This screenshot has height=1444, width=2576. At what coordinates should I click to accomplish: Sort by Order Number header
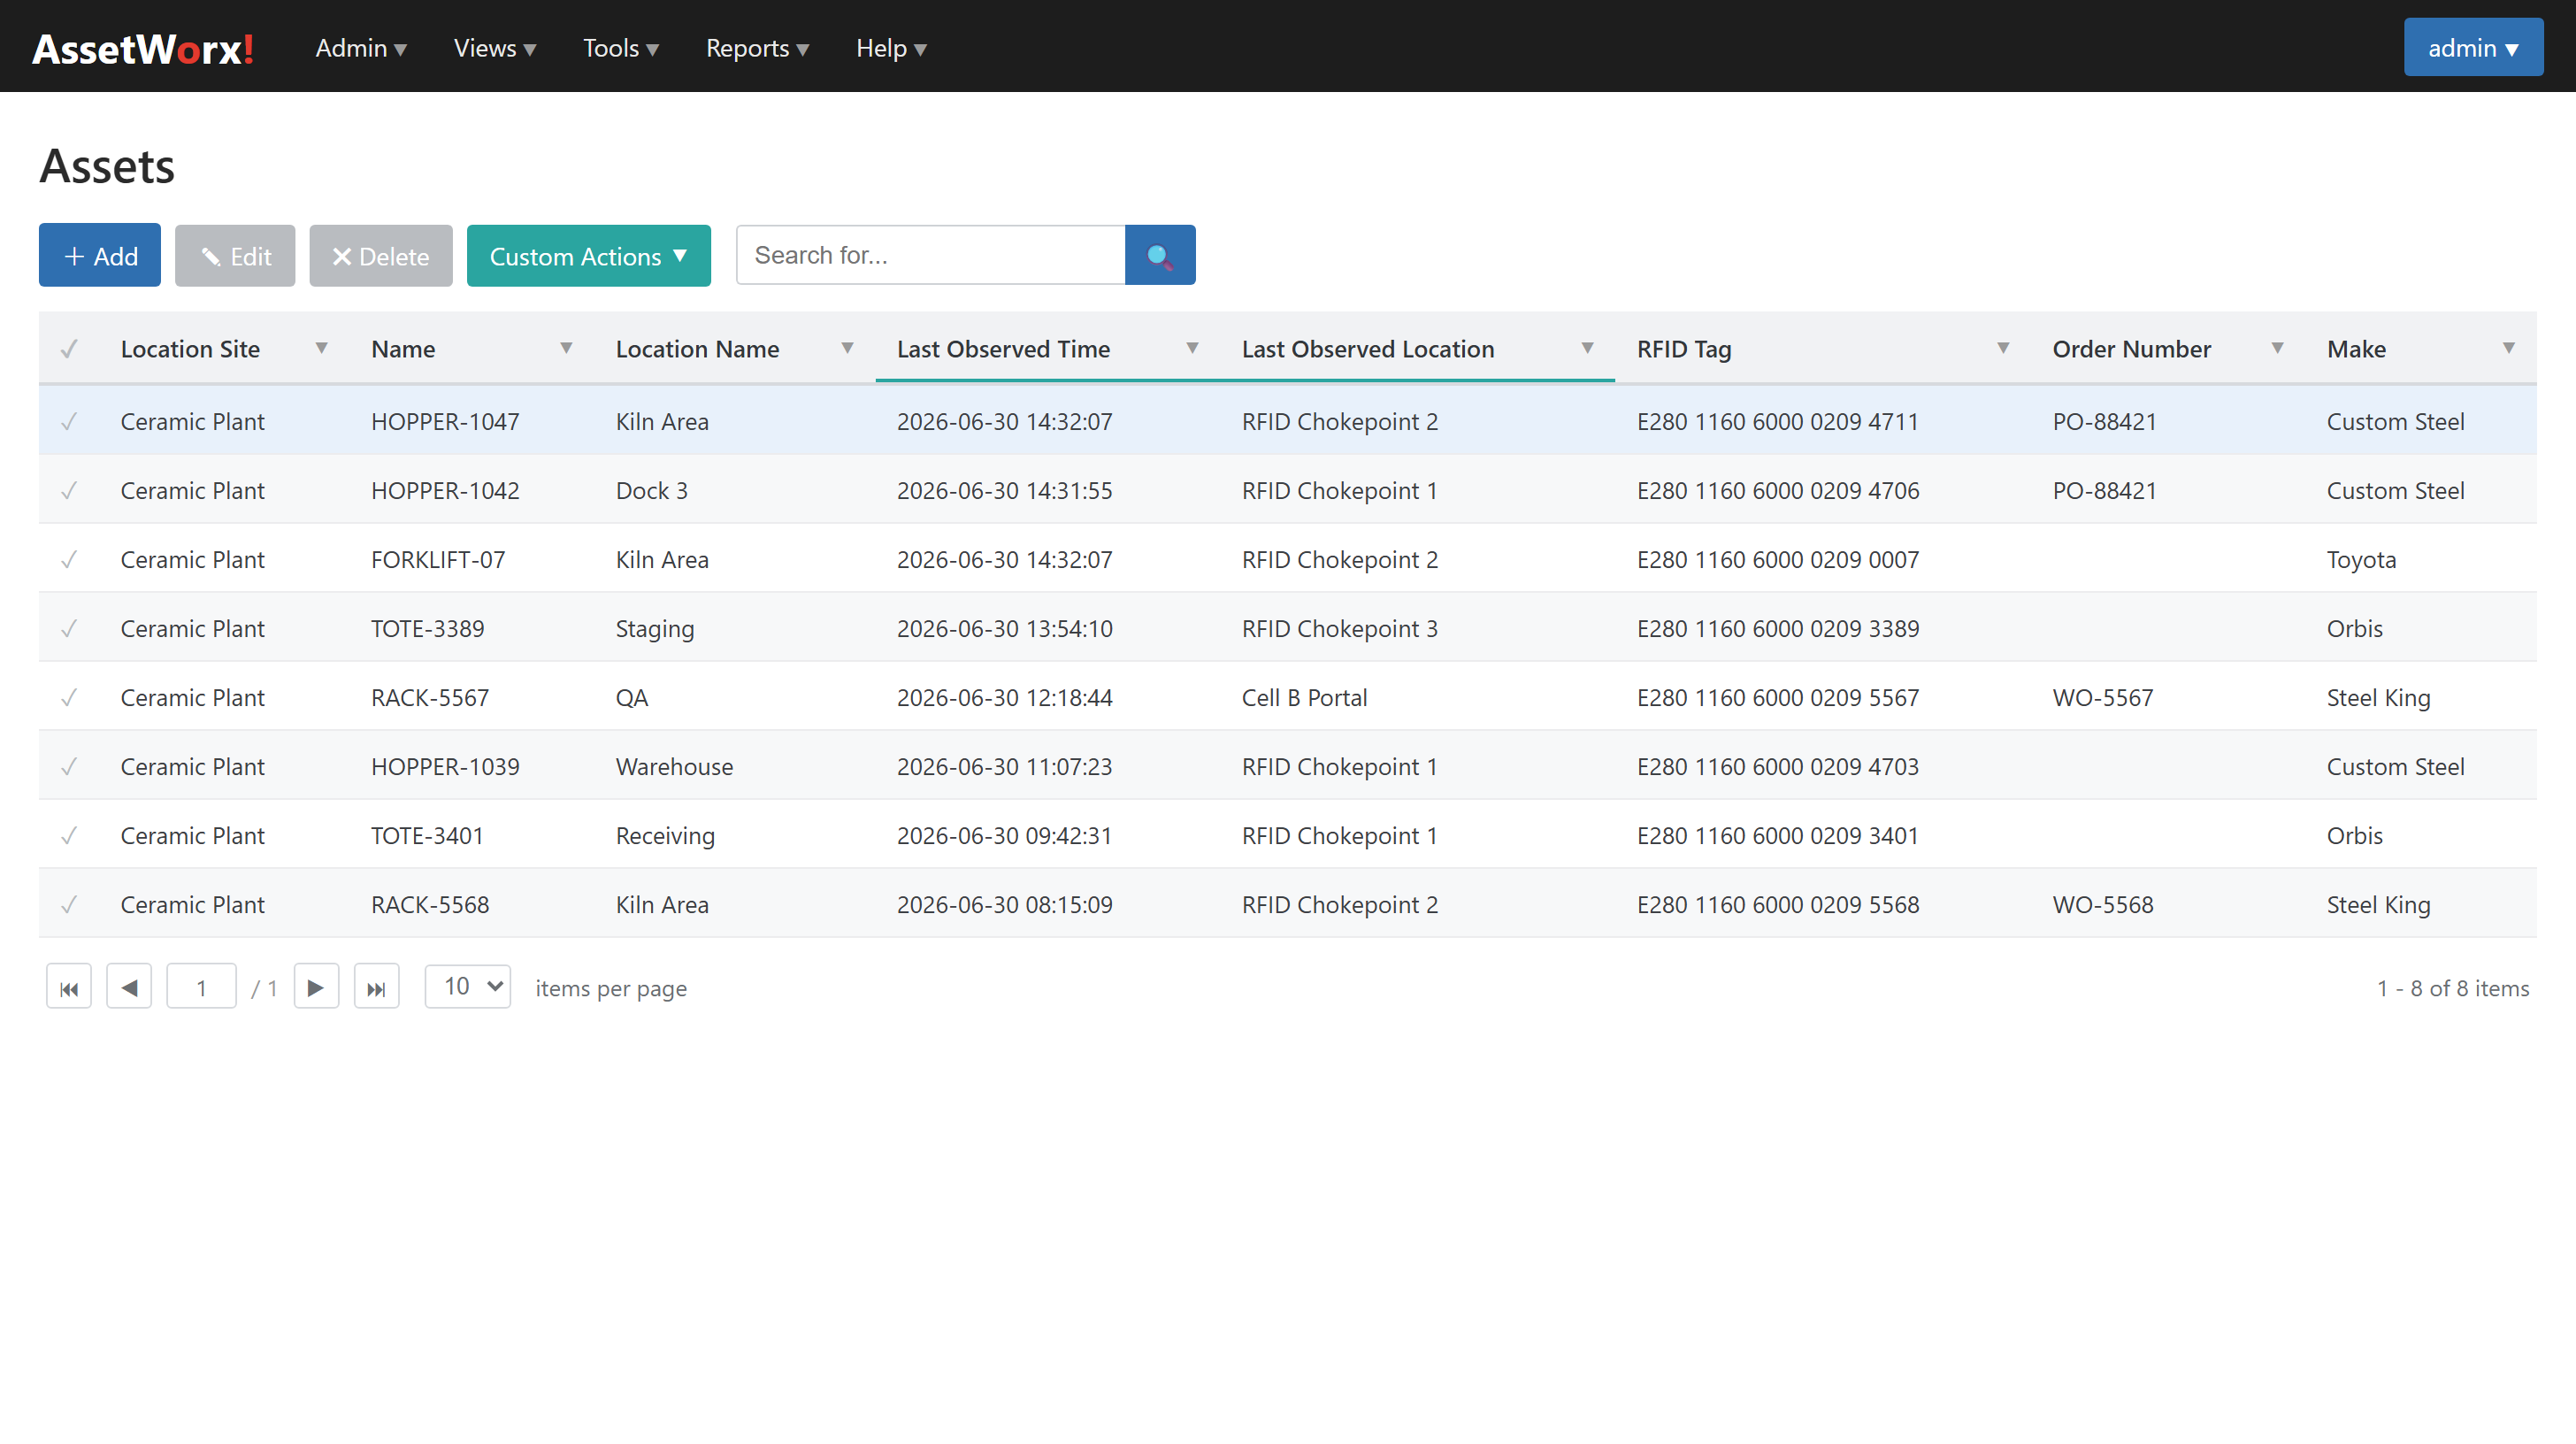[x=2131, y=349]
